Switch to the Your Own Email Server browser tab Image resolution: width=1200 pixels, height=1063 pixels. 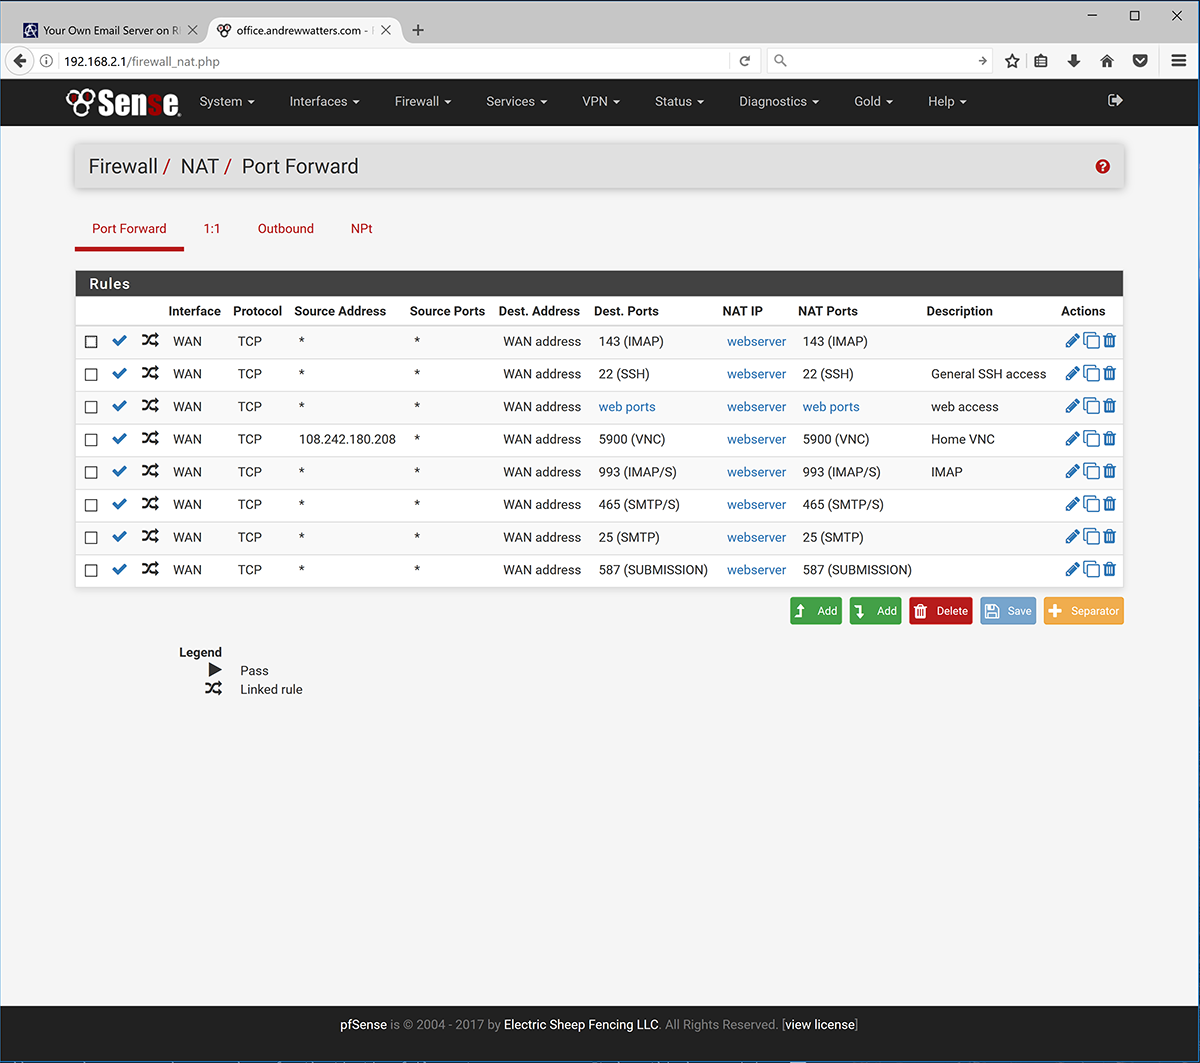110,30
